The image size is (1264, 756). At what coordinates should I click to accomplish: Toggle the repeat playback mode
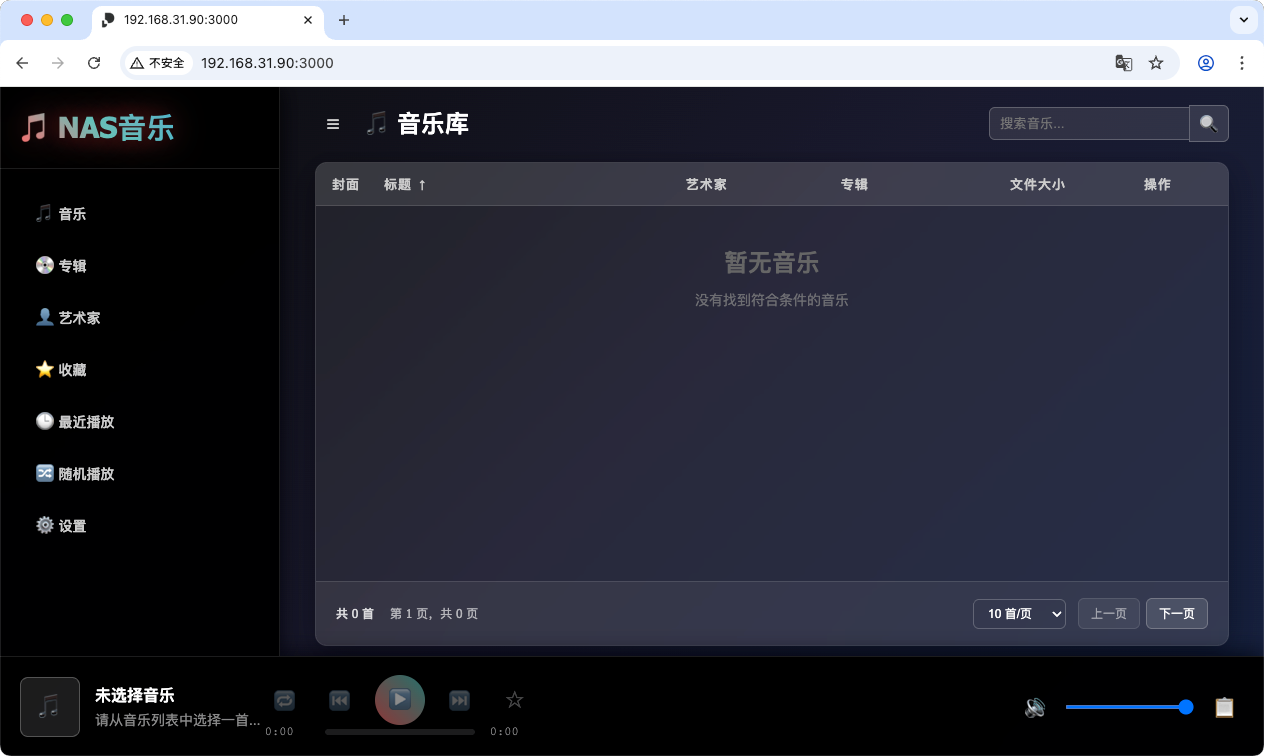(283, 700)
